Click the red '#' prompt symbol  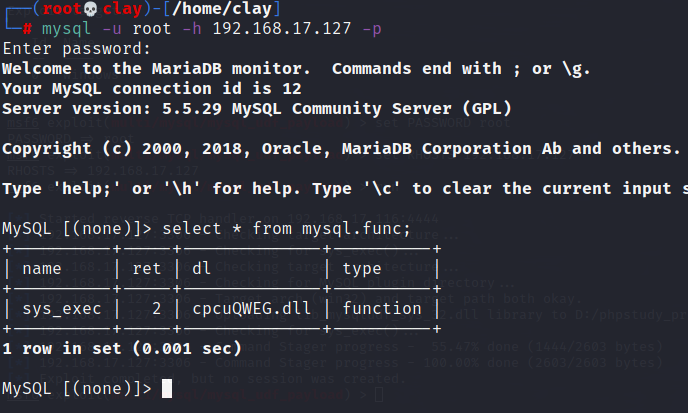tap(27, 29)
